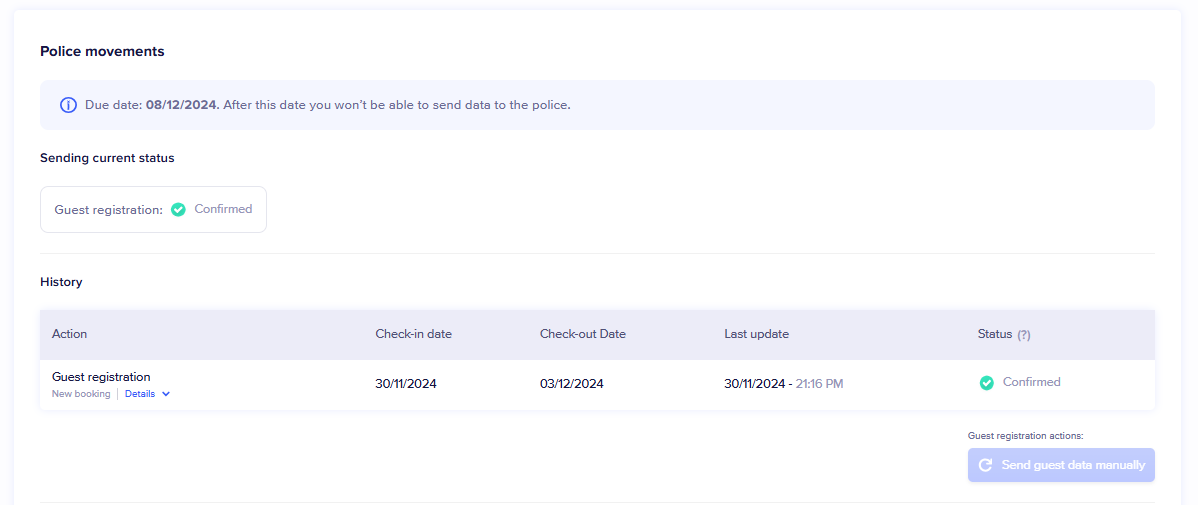The image size is (1198, 505).
Task: Click the 30/11/2024 check-in date cell
Action: (406, 383)
